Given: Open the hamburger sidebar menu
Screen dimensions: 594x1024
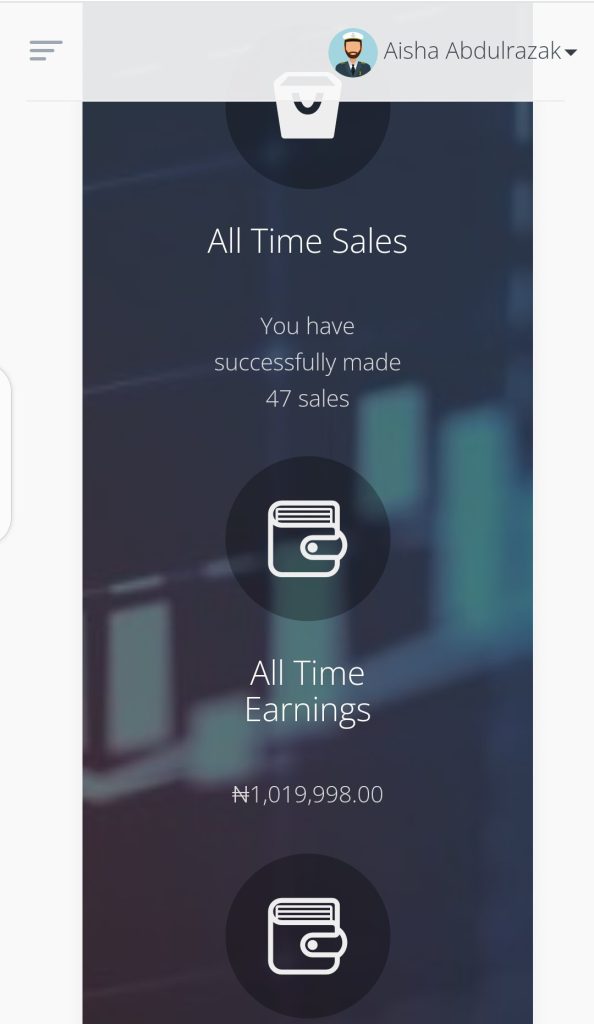Looking at the screenshot, I should coord(46,50).
